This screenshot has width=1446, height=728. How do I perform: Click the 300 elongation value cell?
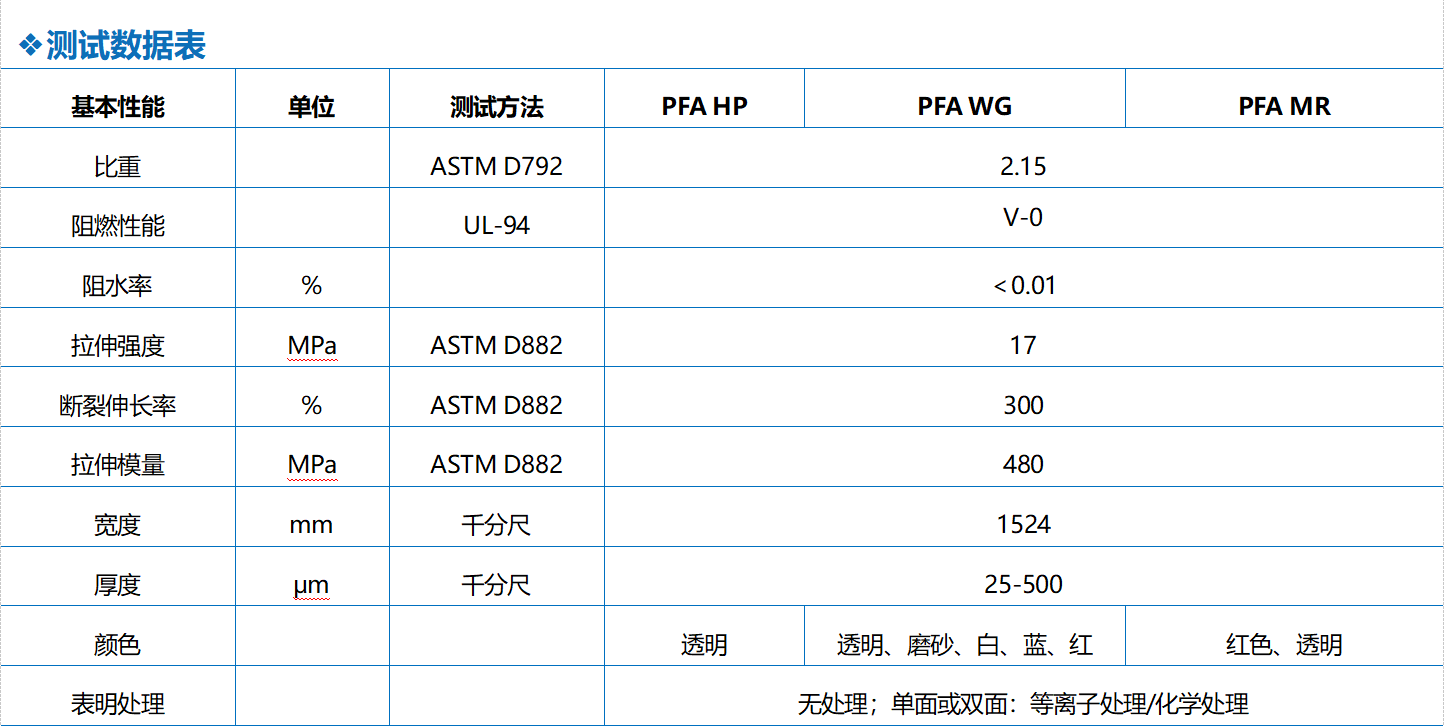tap(1023, 405)
